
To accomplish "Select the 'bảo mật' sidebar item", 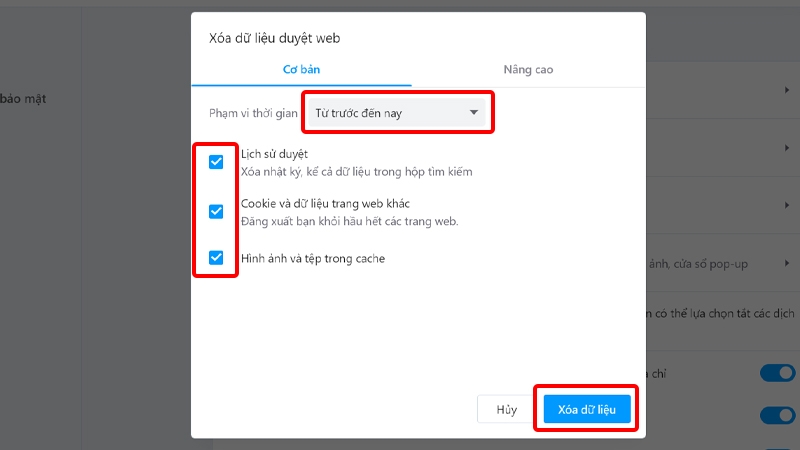I will pos(23,98).
